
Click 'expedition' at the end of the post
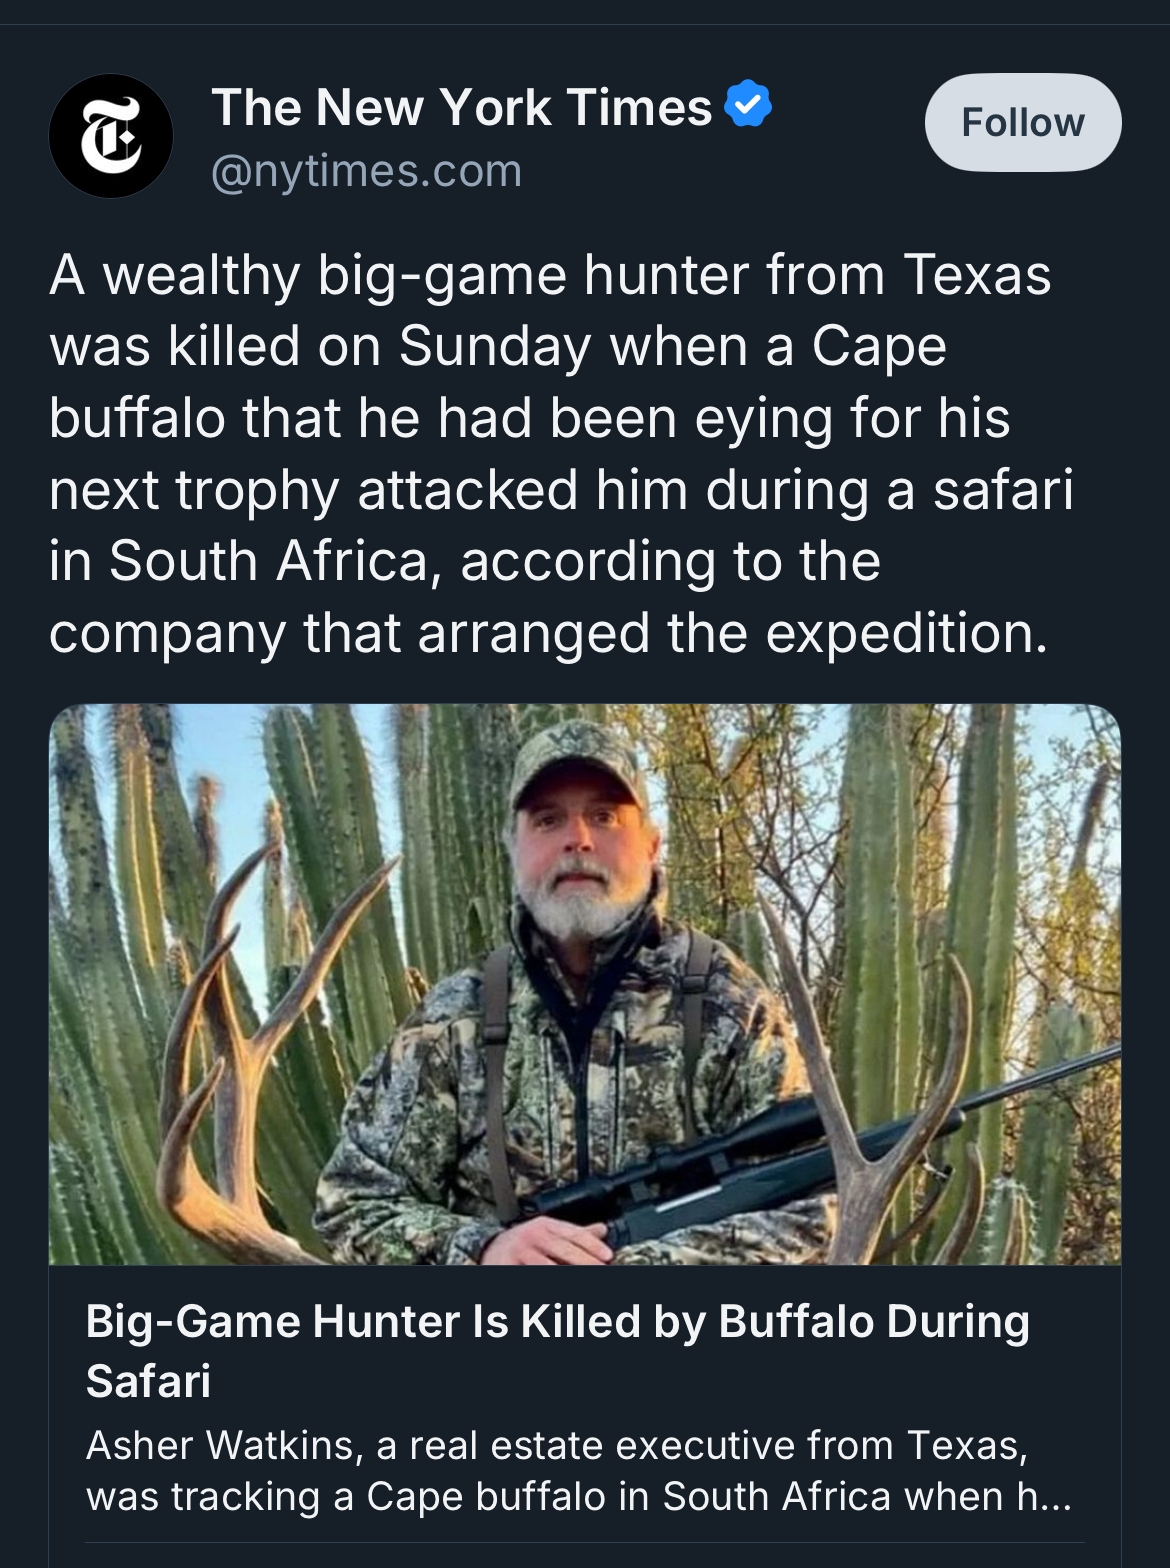click(x=906, y=633)
